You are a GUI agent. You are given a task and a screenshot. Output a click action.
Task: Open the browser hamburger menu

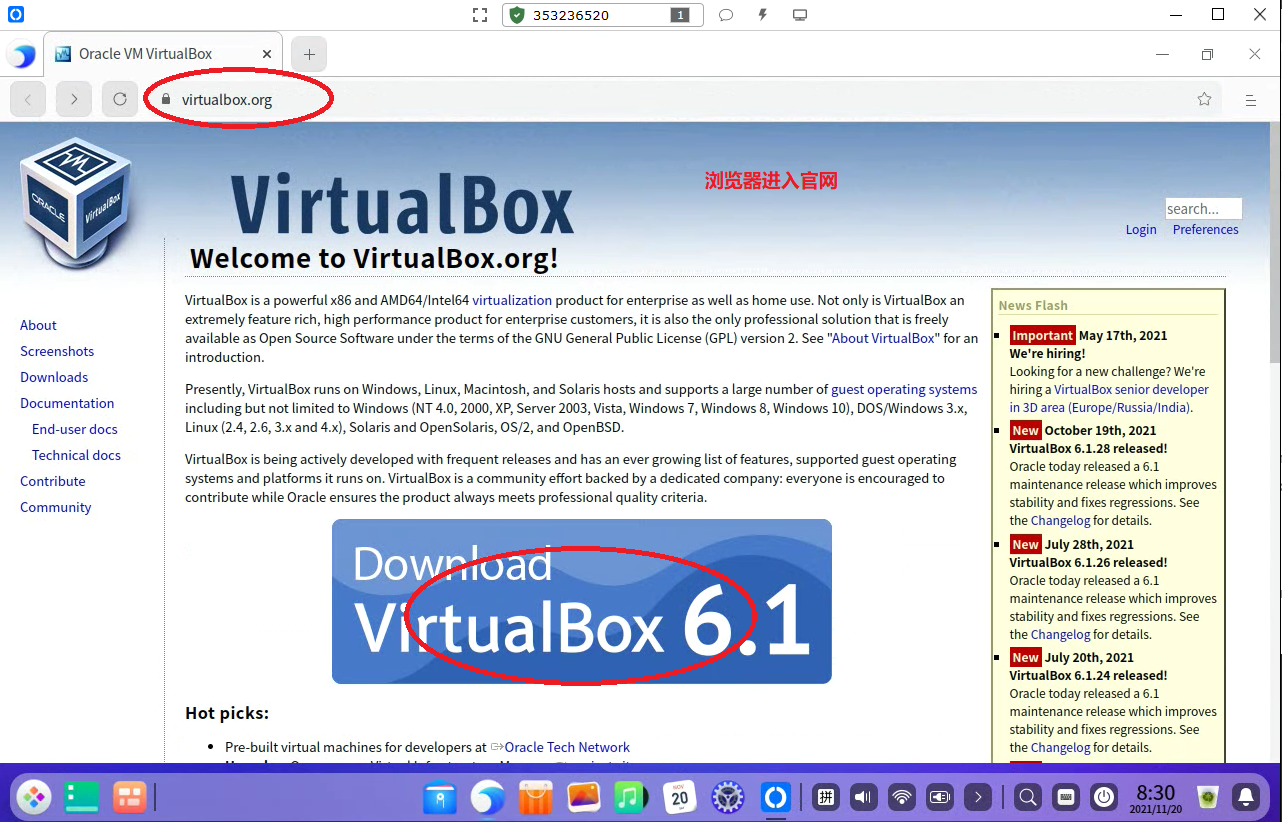coord(1250,100)
